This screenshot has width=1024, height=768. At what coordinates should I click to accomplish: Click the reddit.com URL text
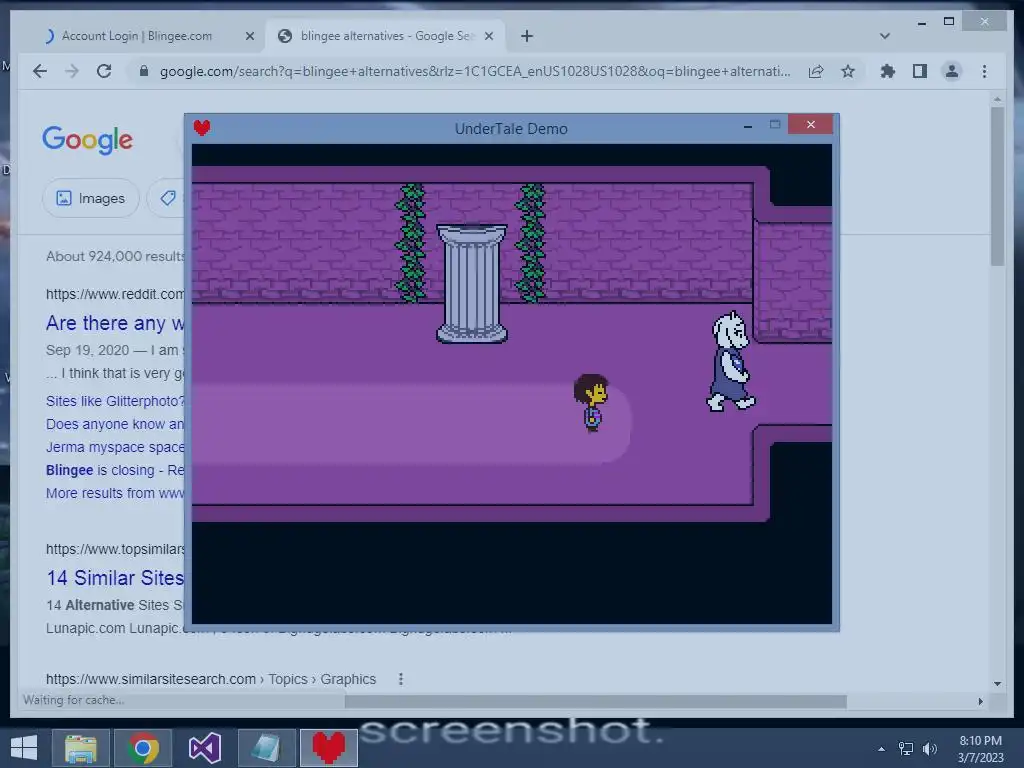[x=115, y=294]
